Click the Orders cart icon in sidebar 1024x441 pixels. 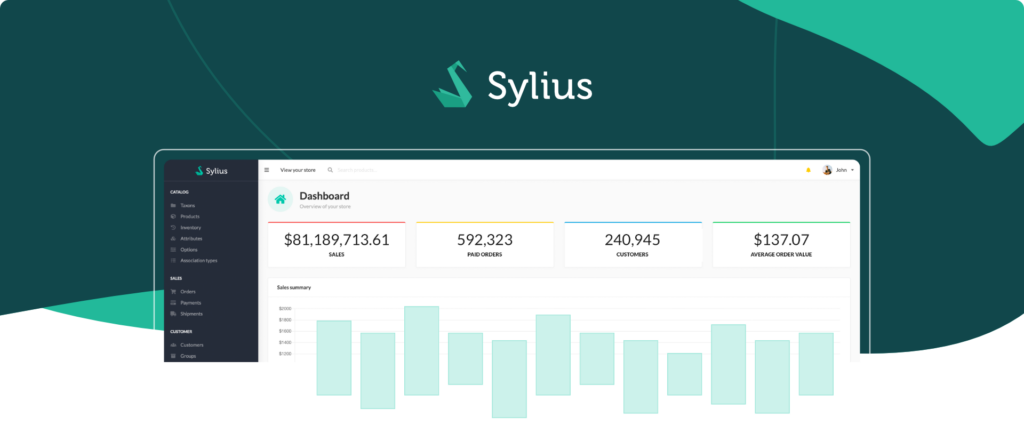[x=174, y=292]
